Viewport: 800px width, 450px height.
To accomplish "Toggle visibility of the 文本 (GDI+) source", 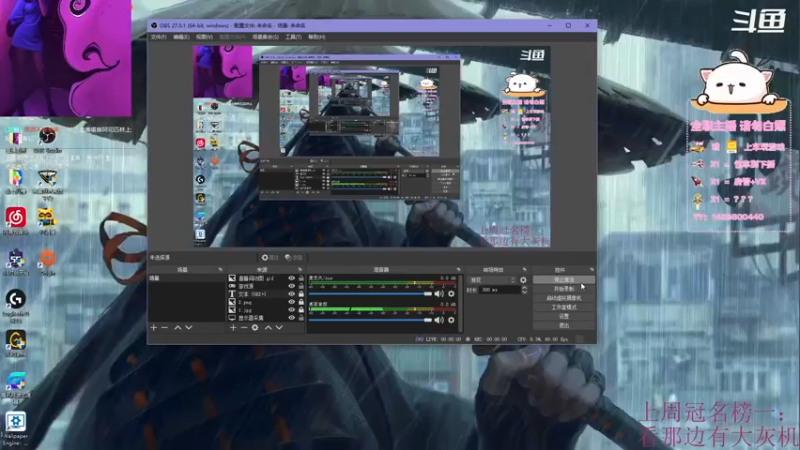I will (x=291, y=294).
